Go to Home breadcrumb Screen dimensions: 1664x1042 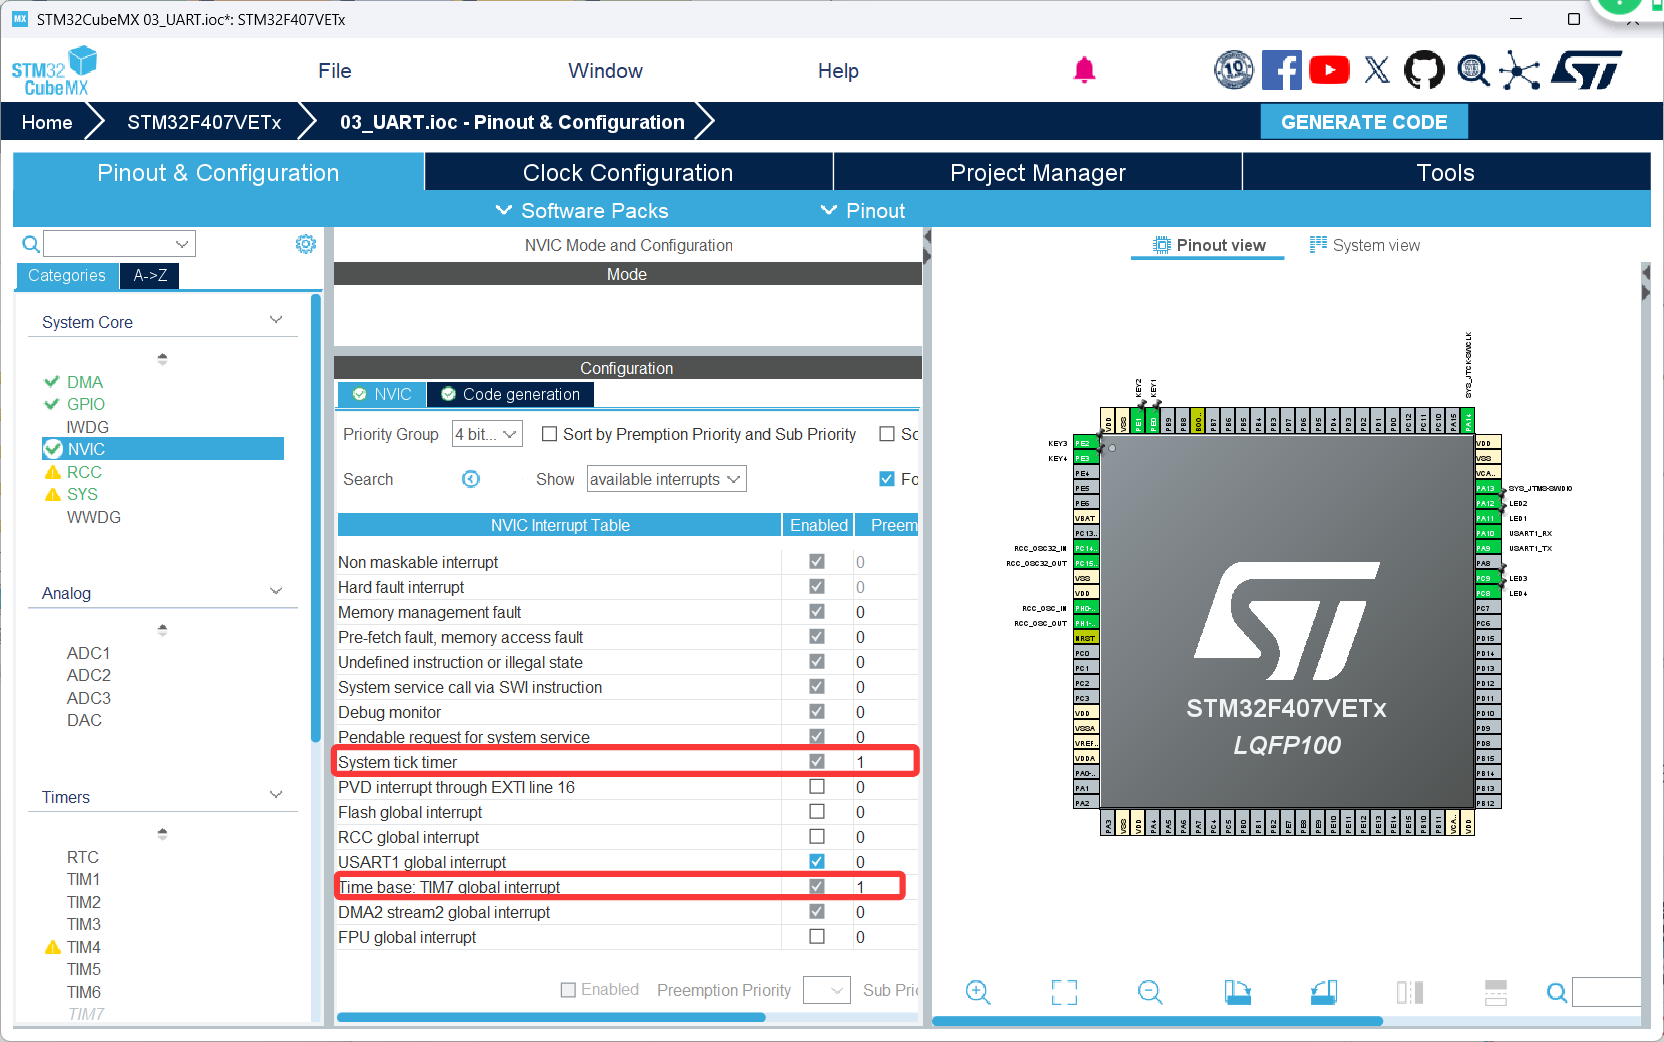pyautogui.click(x=47, y=122)
